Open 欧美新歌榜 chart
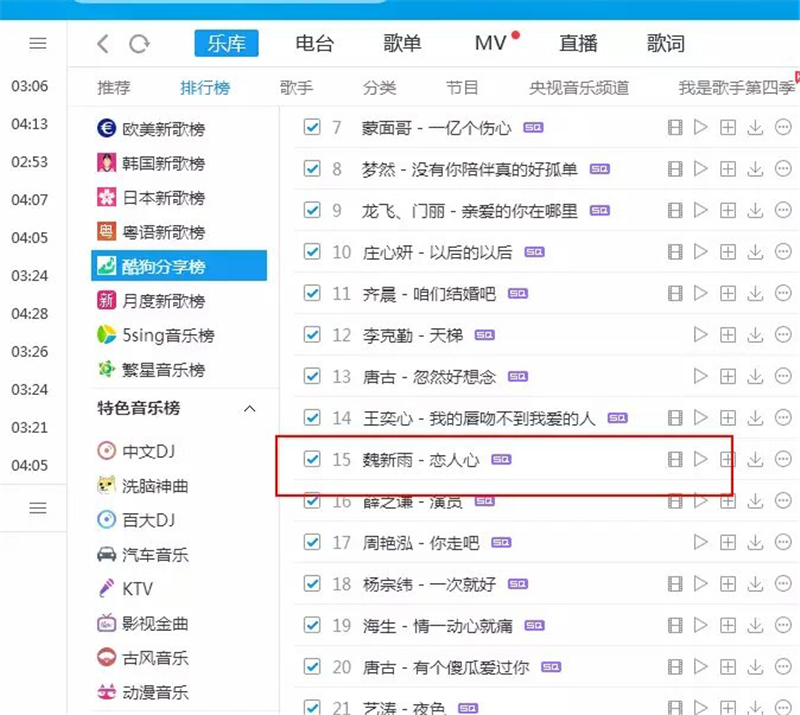The image size is (800, 715). coord(151,129)
